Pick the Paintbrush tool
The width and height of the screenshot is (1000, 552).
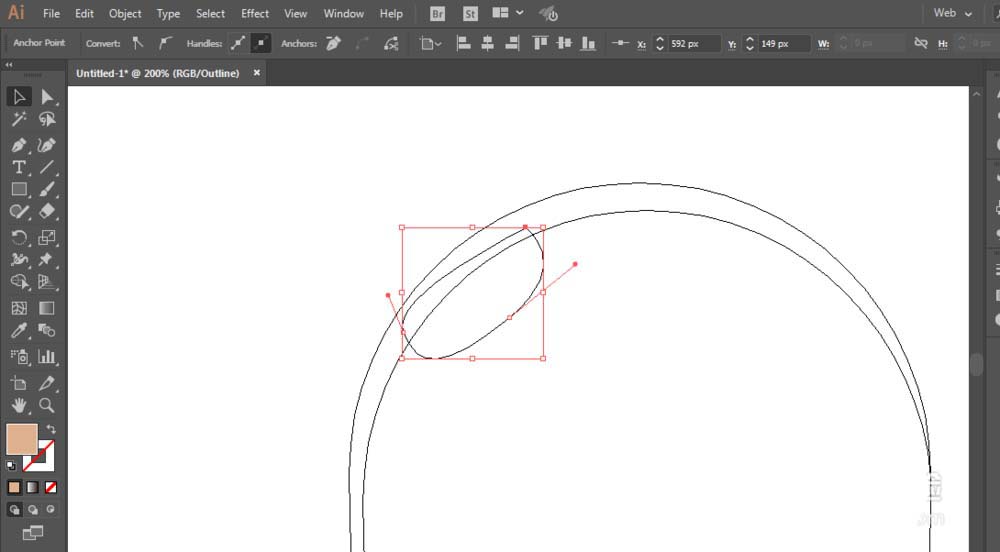click(x=47, y=189)
